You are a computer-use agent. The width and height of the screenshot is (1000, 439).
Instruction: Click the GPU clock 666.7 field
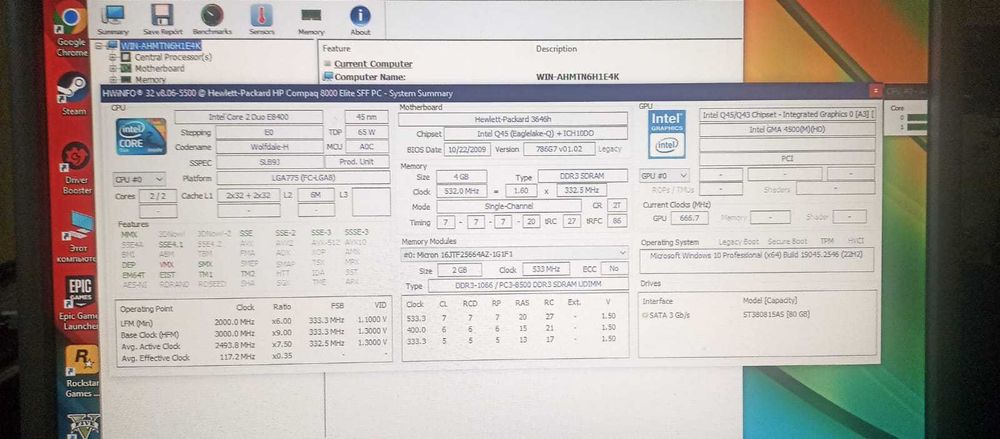click(x=689, y=218)
